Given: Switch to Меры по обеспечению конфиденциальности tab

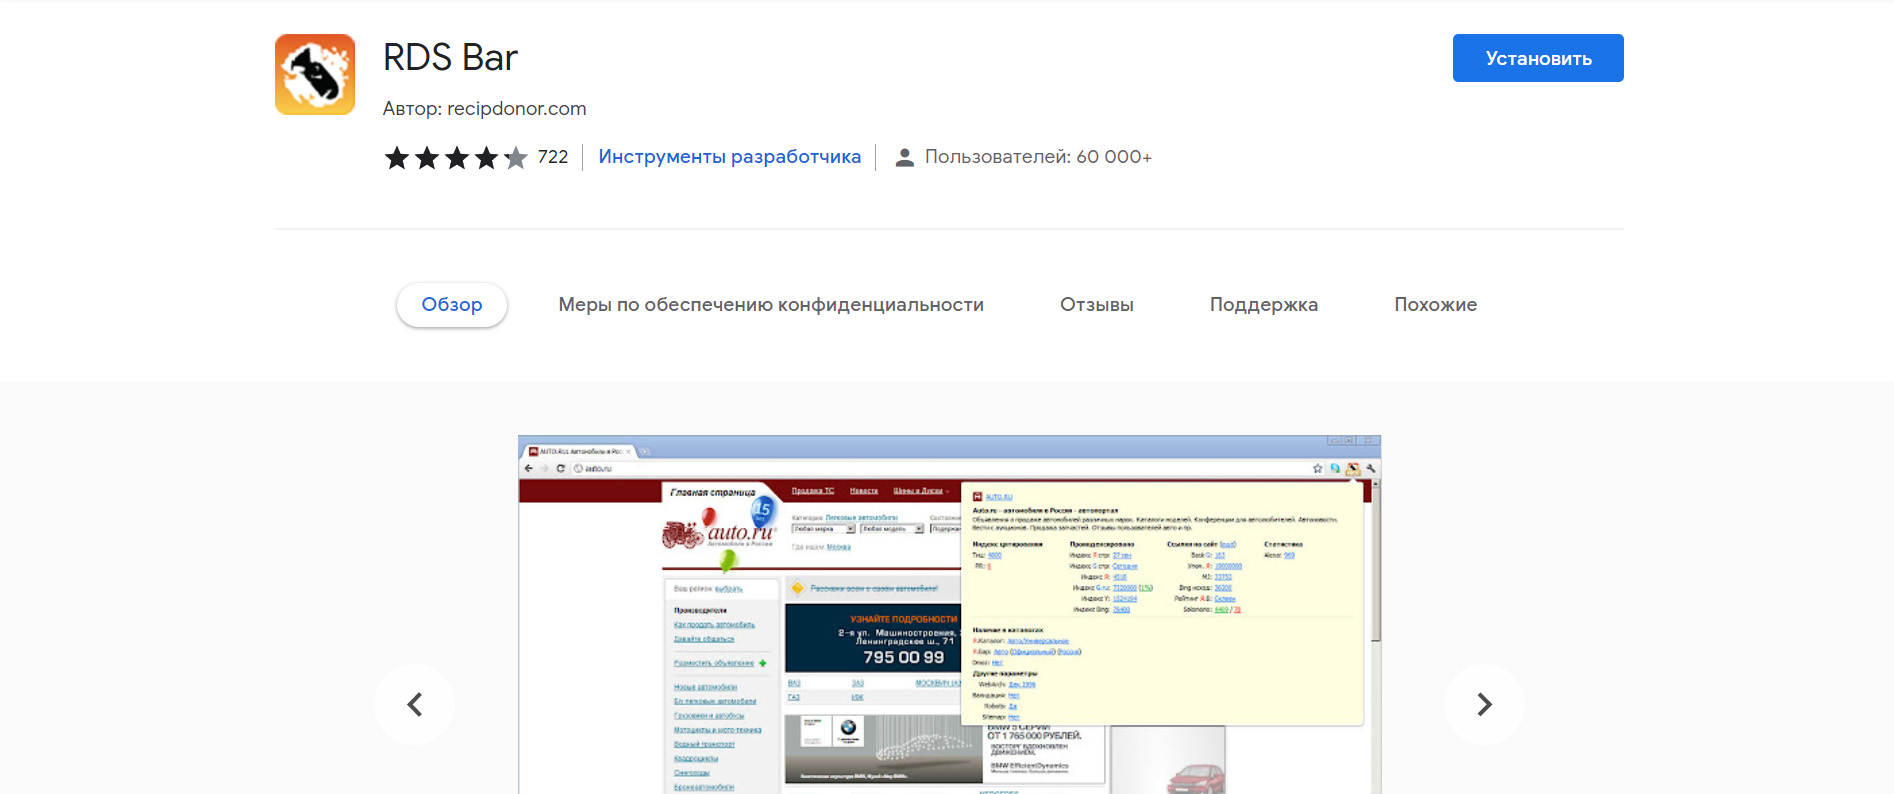Looking at the screenshot, I should pos(771,305).
